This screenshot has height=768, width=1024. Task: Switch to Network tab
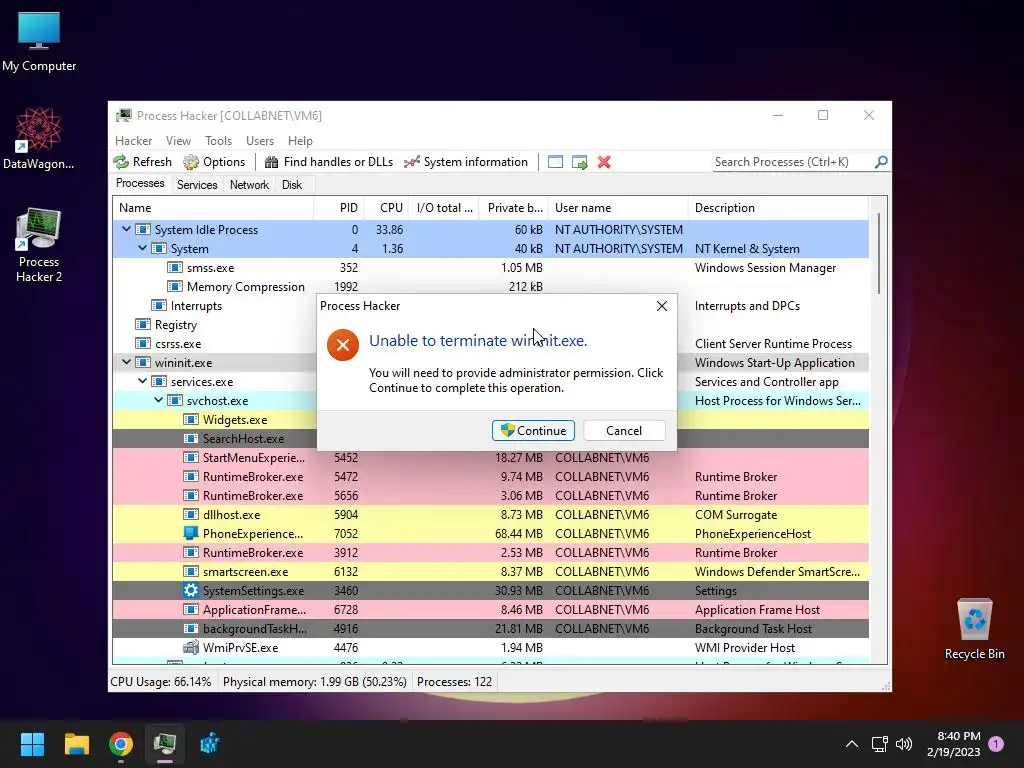pyautogui.click(x=249, y=185)
